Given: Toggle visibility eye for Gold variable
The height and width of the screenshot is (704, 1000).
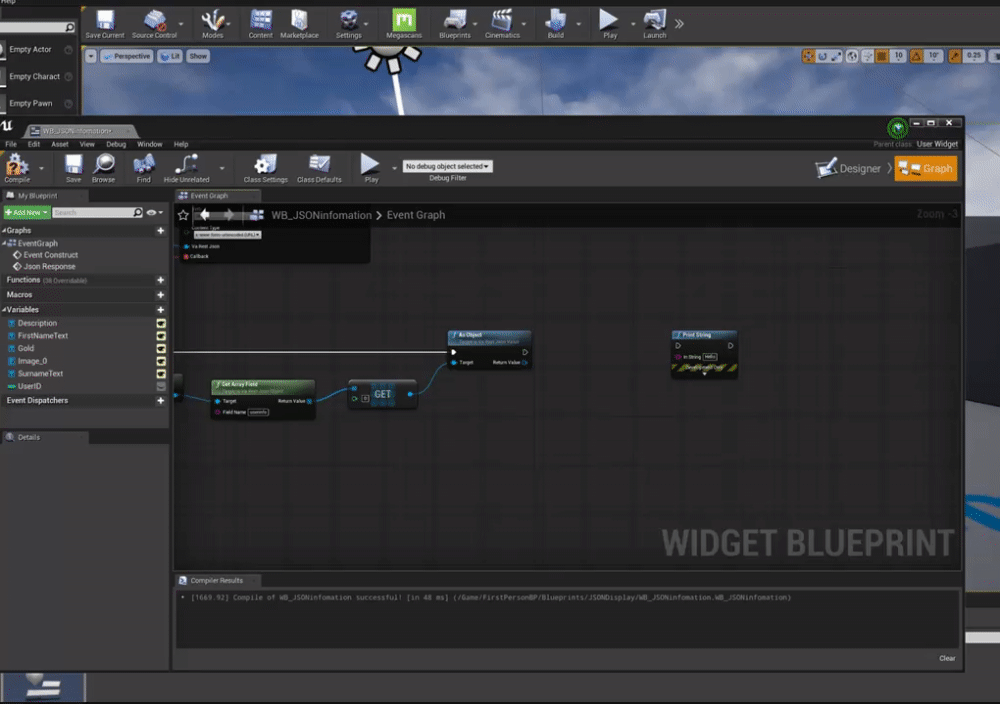Looking at the screenshot, I should click(161, 349).
